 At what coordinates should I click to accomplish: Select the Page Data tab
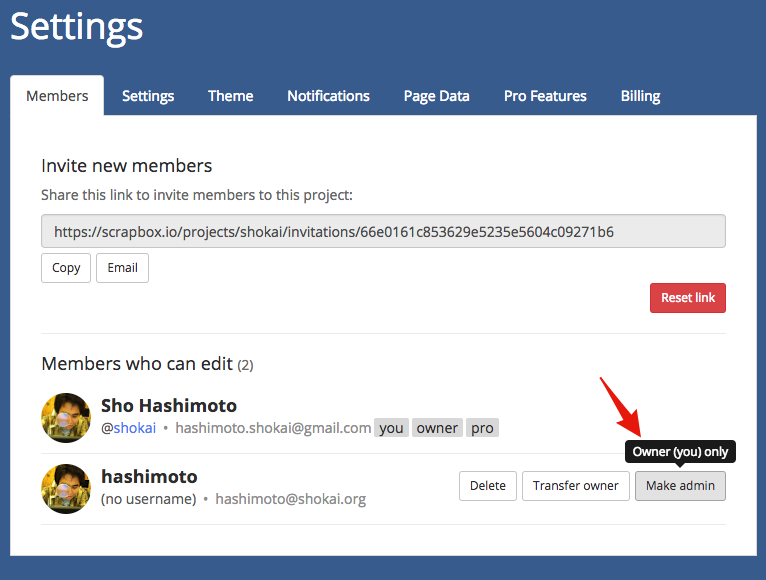click(436, 96)
